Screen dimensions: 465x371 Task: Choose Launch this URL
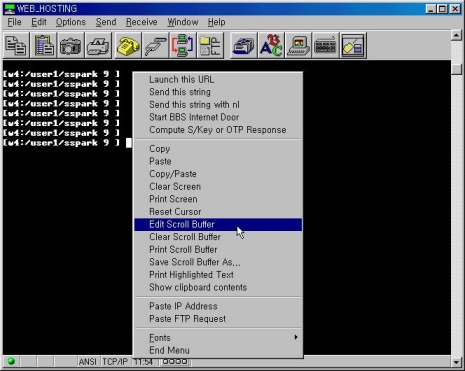coord(218,80)
